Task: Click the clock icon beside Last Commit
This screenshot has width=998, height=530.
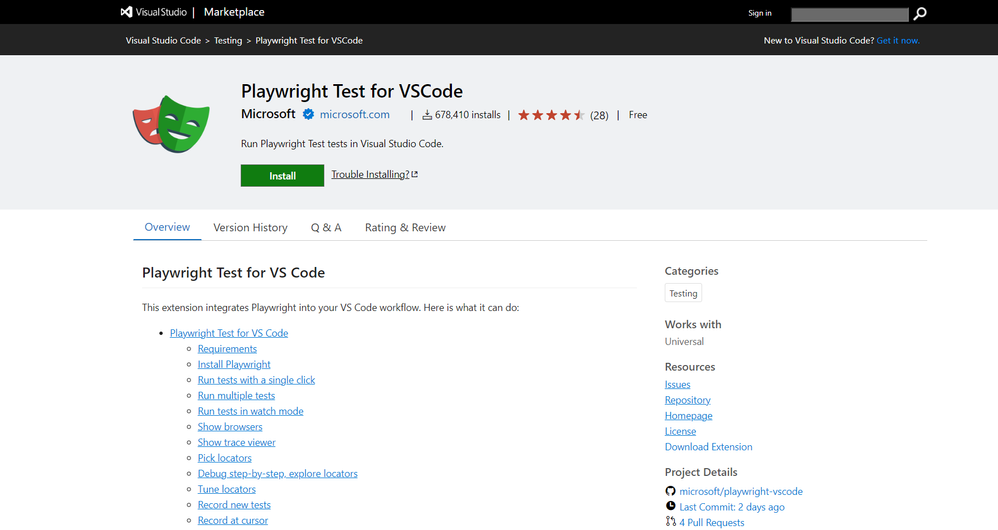Action: (x=670, y=506)
